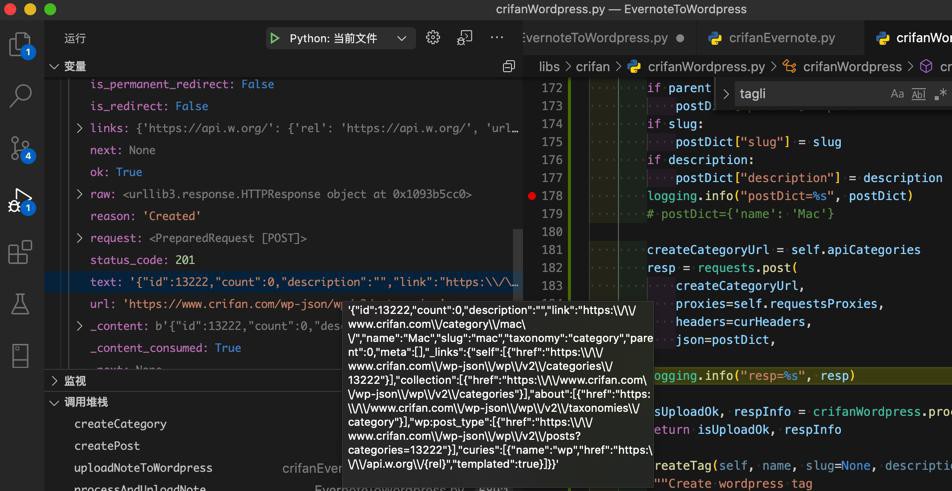Screen dimensions: 952x491
Task: Open the Explorer view in activity bar
Action: pos(21,45)
